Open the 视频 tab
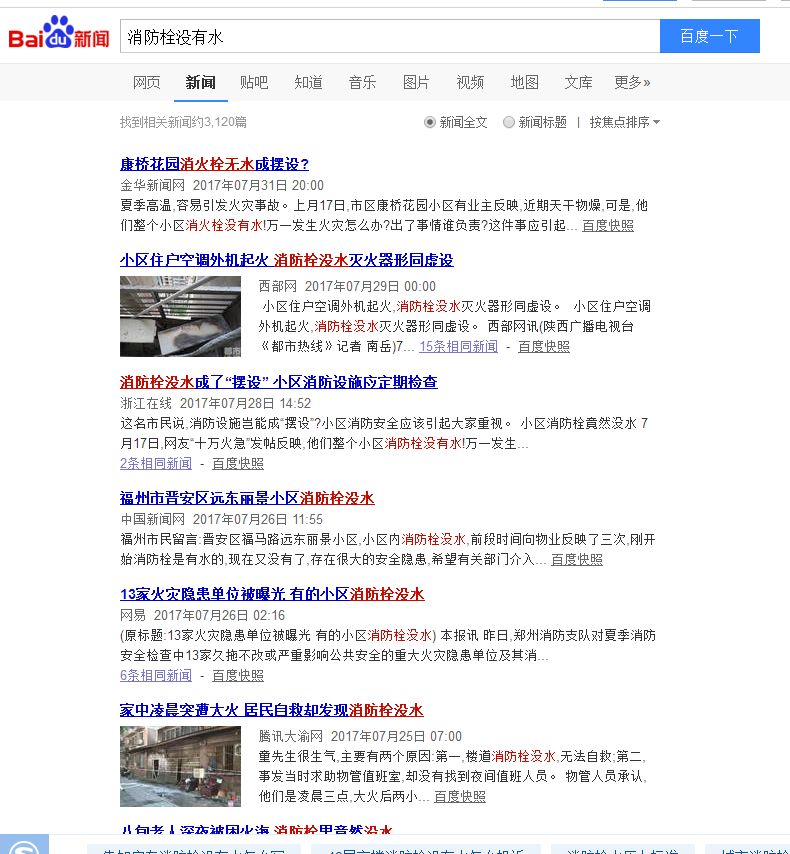 click(x=470, y=82)
